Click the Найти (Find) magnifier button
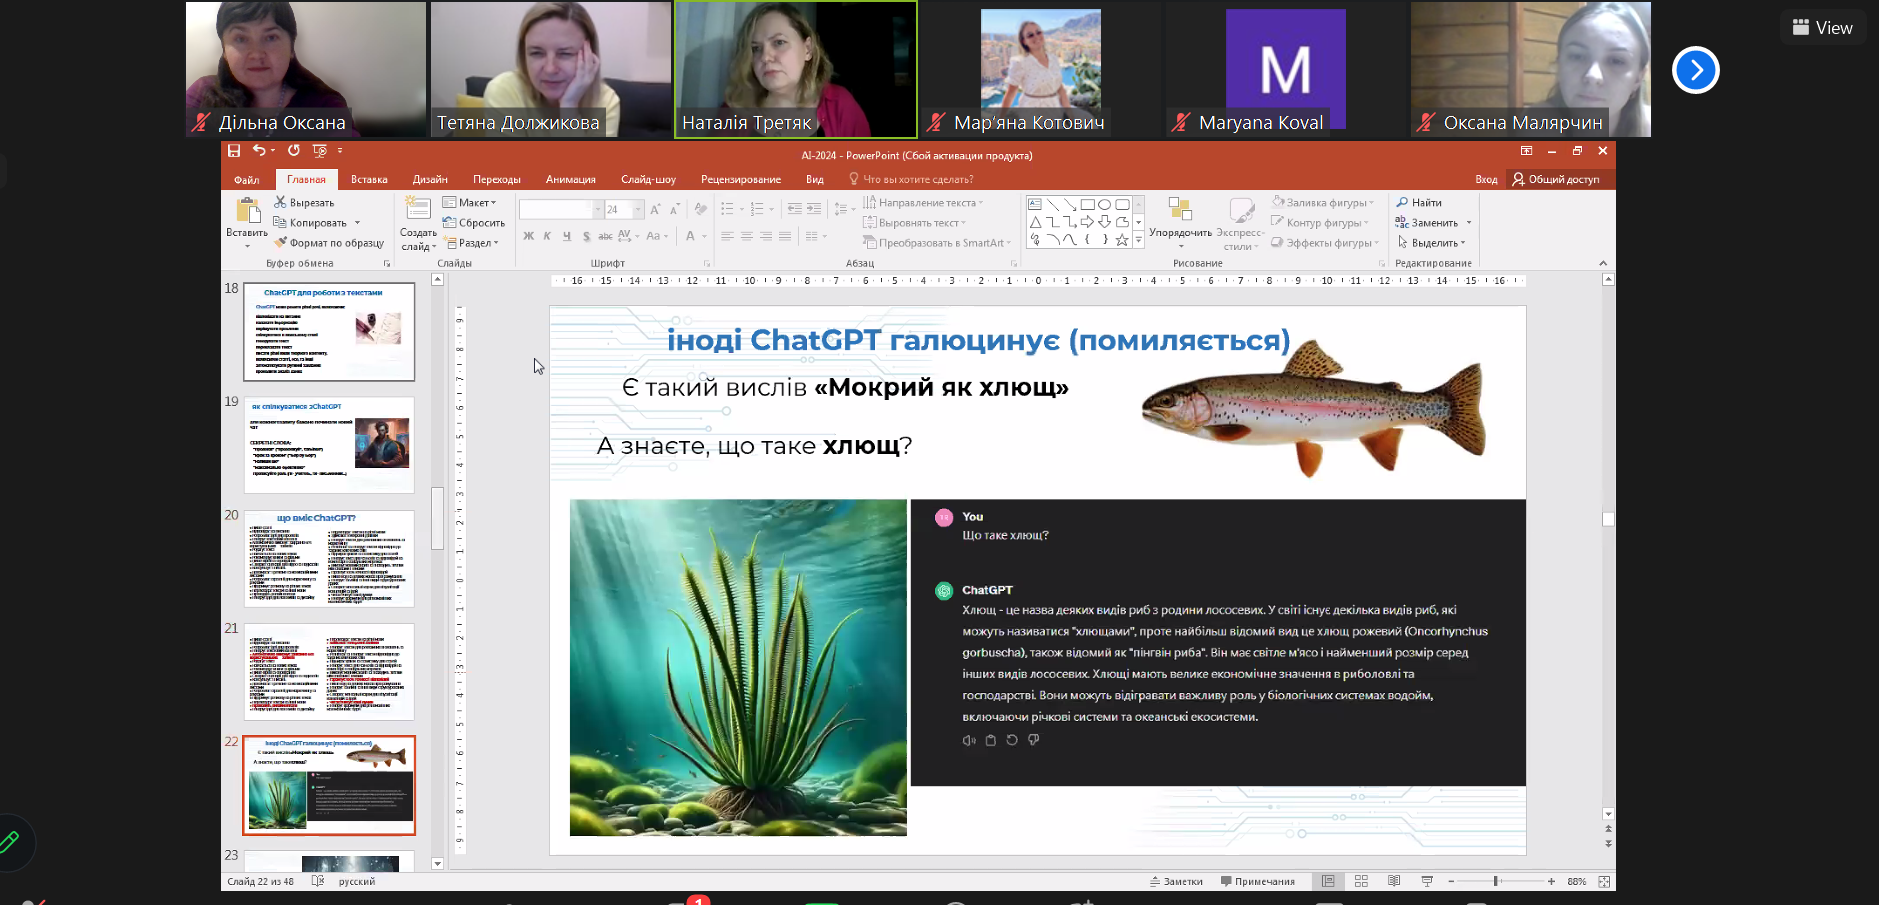 coord(1419,203)
